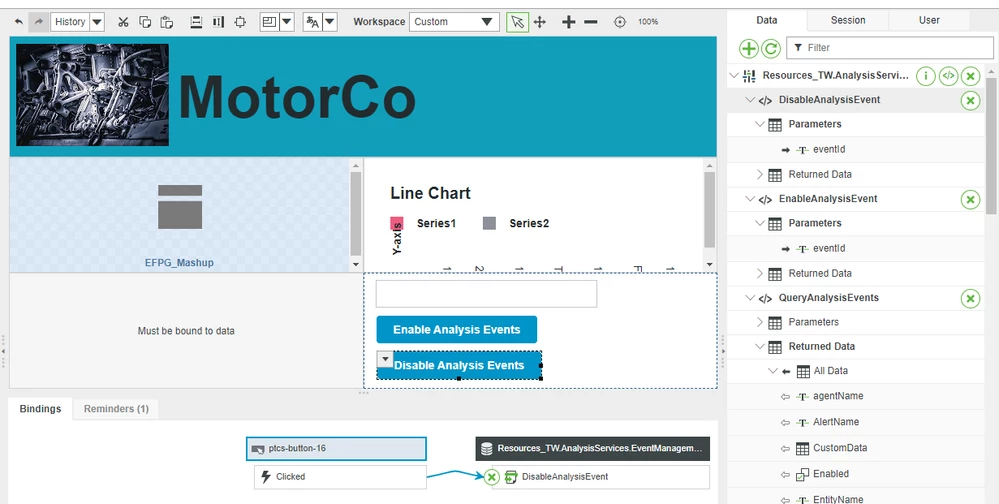Expand Returned Data under DisableAnalysisEvent
This screenshot has height=504, width=999.
[x=759, y=174]
